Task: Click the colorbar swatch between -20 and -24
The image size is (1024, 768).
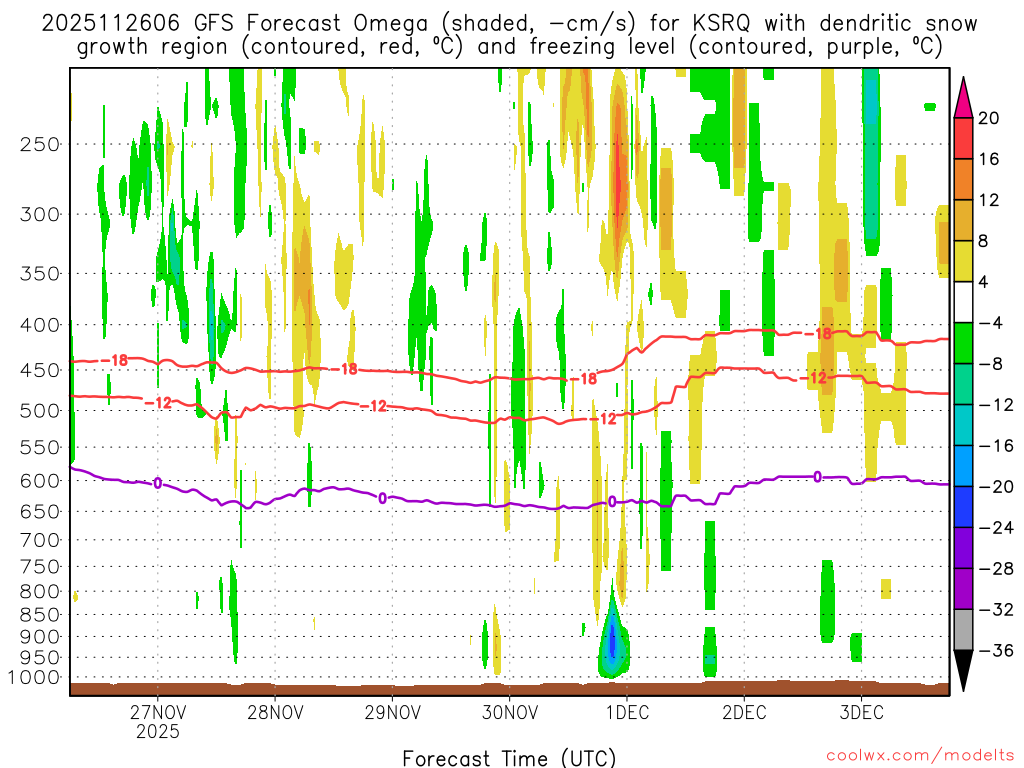Action: 963,507
